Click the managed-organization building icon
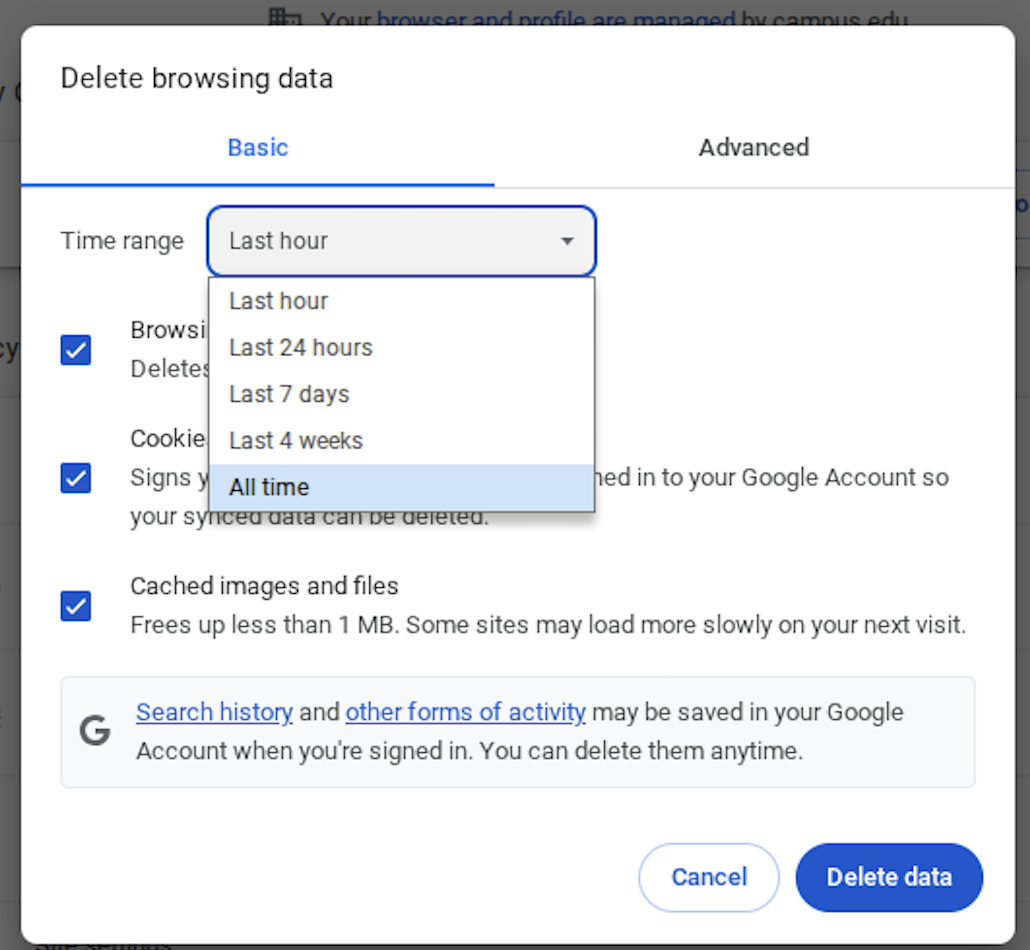Viewport: 1030px width, 950px height. click(x=286, y=18)
